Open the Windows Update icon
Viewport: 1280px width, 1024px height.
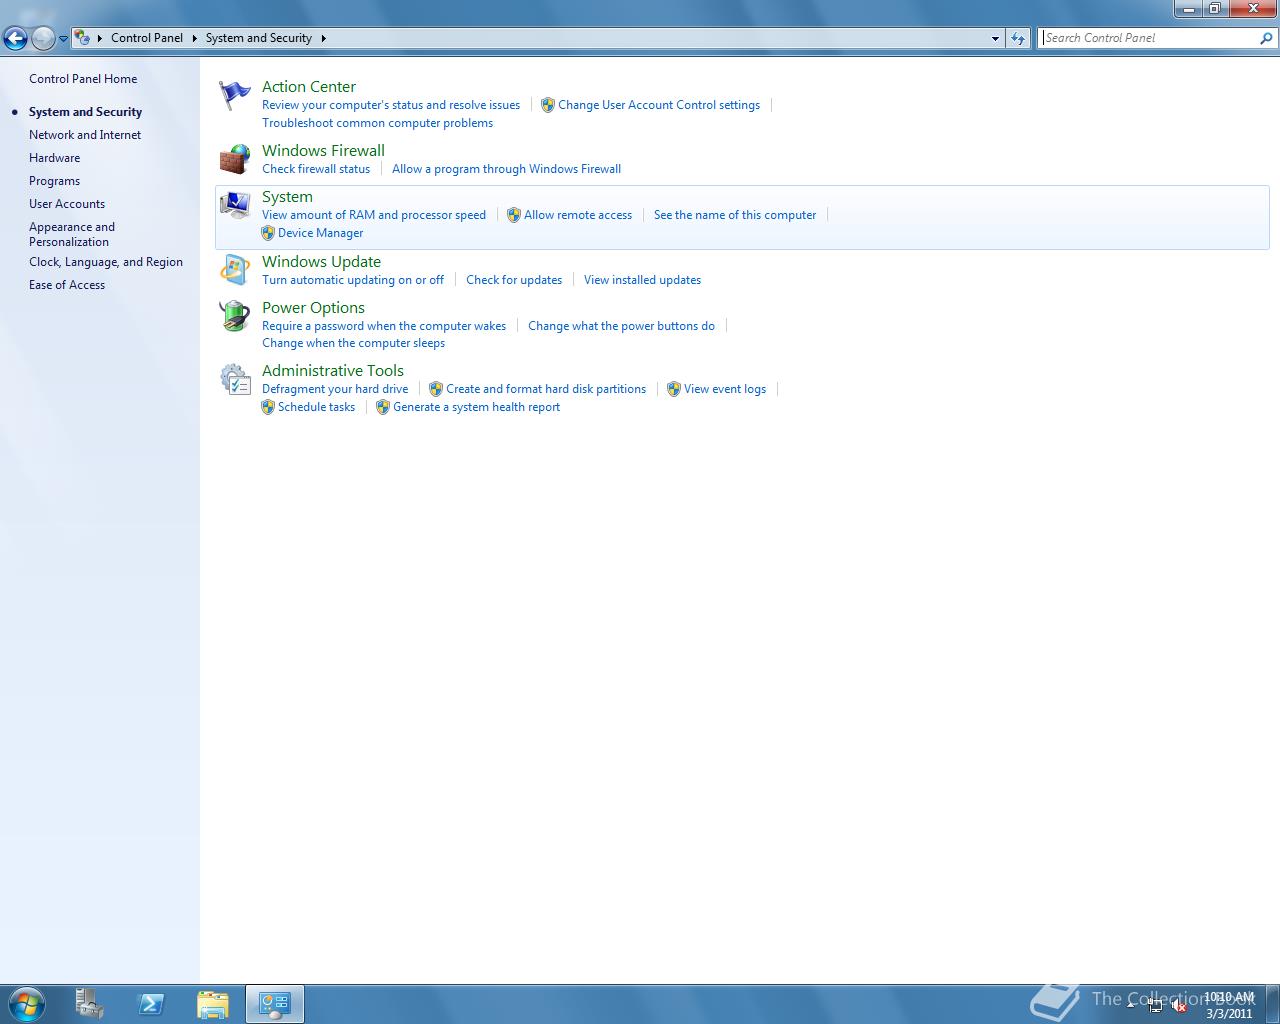(x=235, y=270)
